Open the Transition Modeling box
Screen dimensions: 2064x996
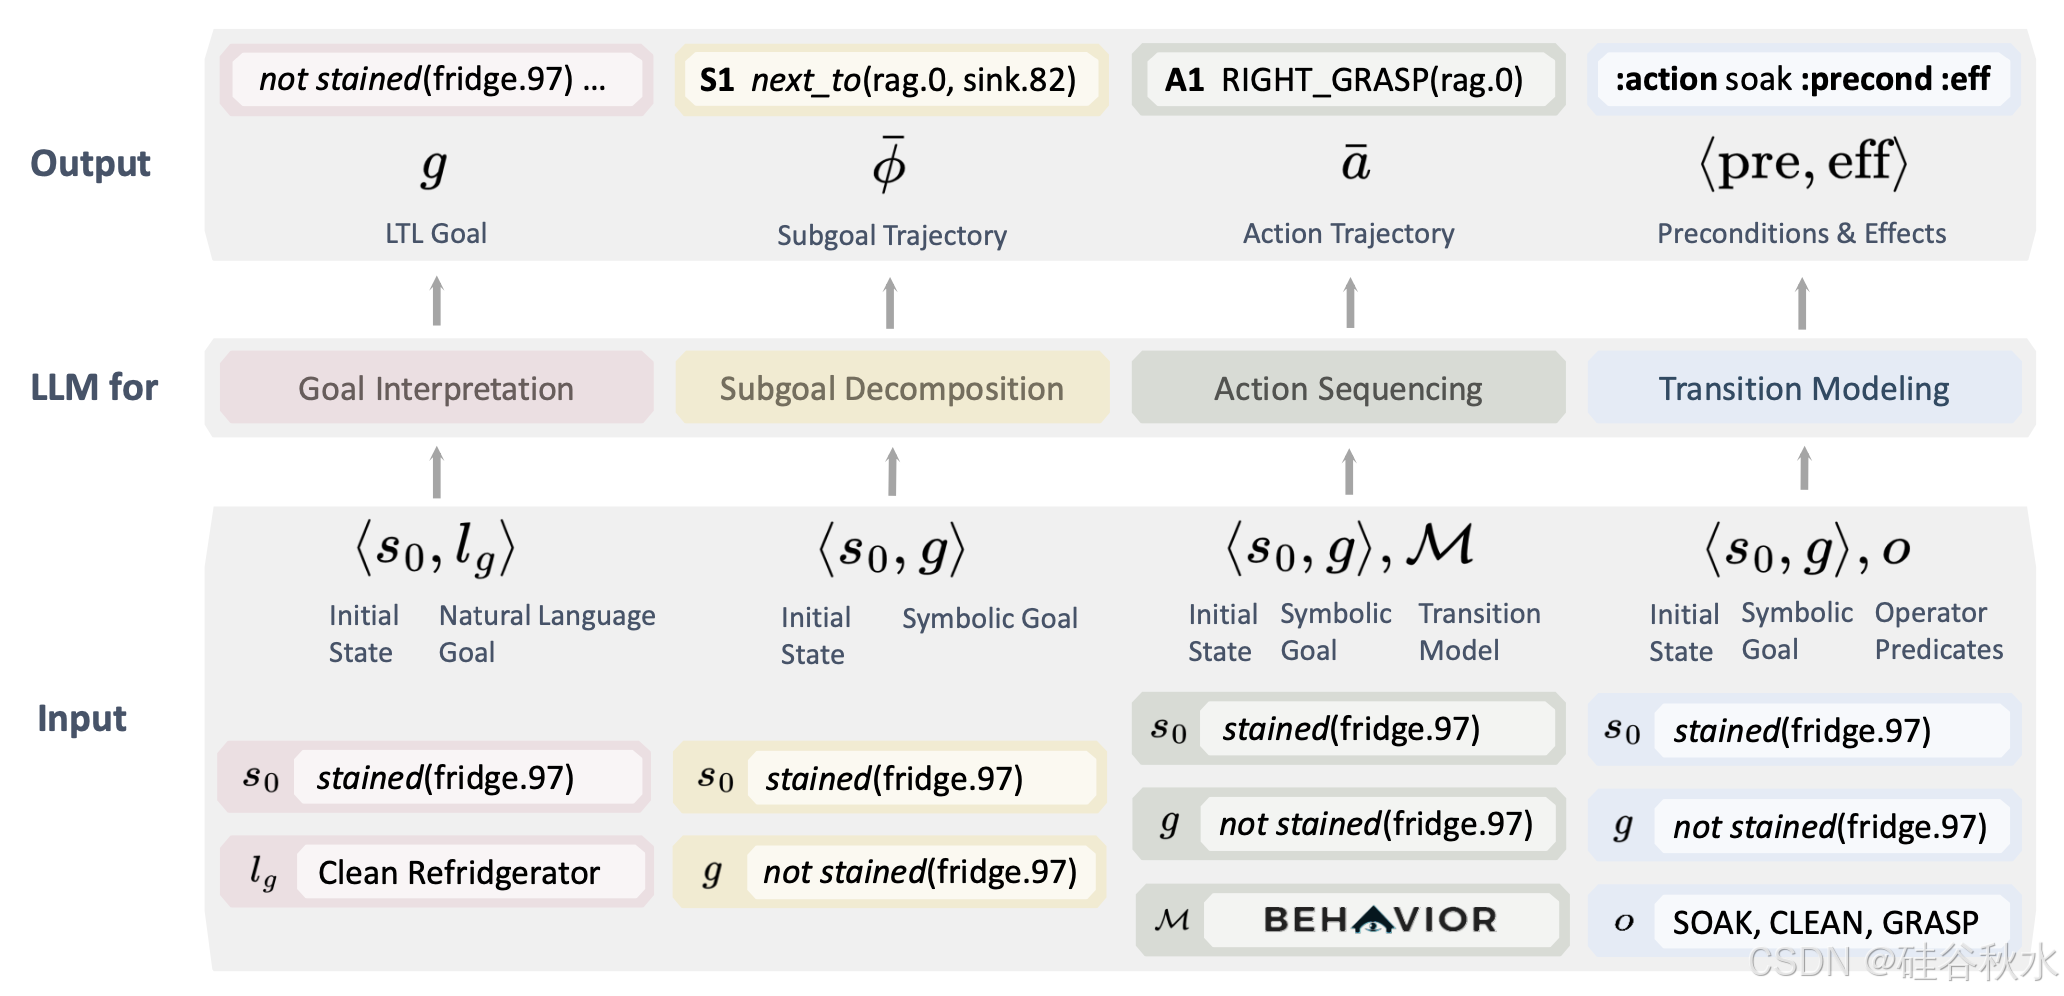[1804, 388]
